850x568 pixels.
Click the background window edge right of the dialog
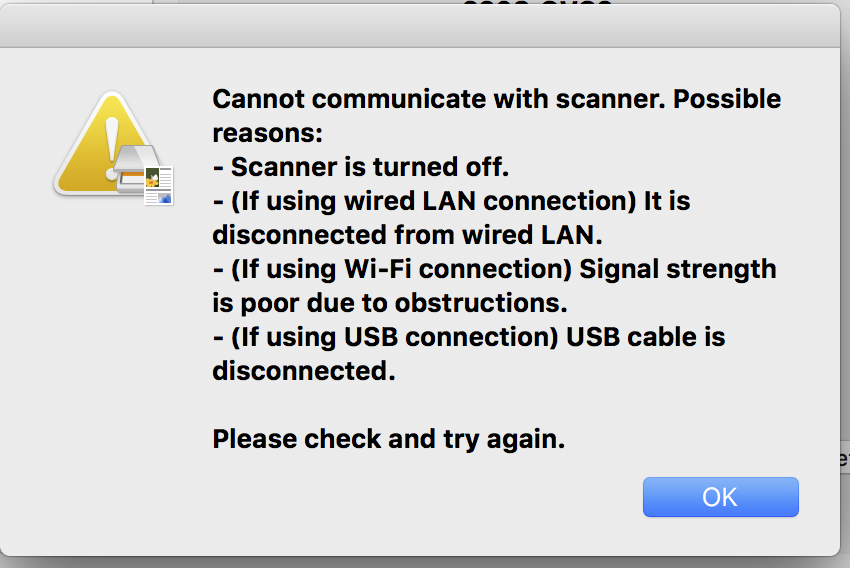pos(845,300)
